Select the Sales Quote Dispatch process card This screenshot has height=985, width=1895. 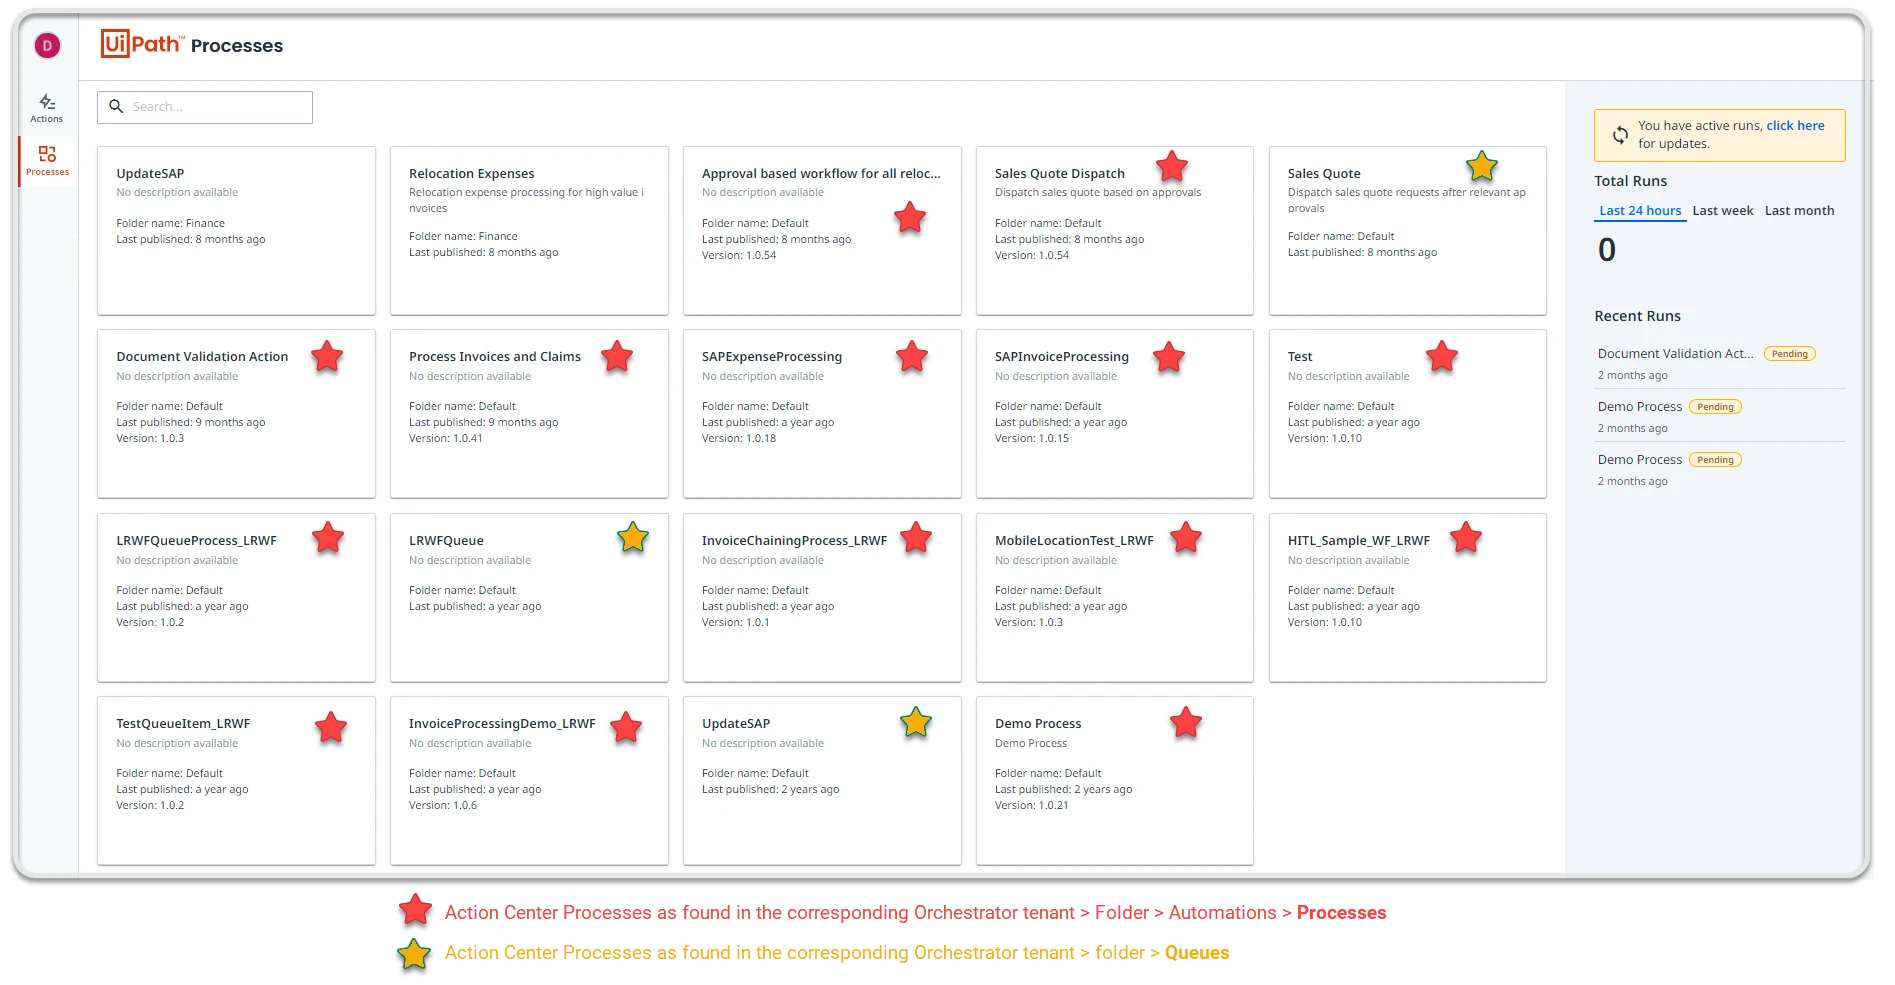(1115, 231)
